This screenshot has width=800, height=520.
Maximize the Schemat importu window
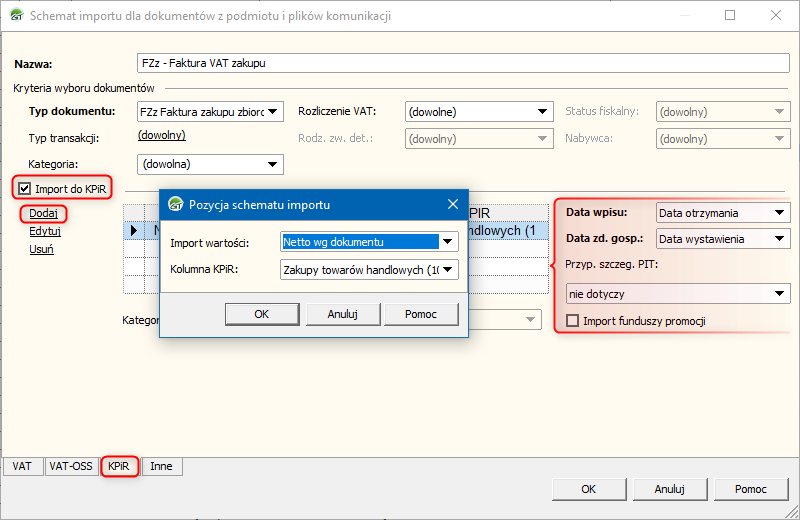click(x=730, y=16)
